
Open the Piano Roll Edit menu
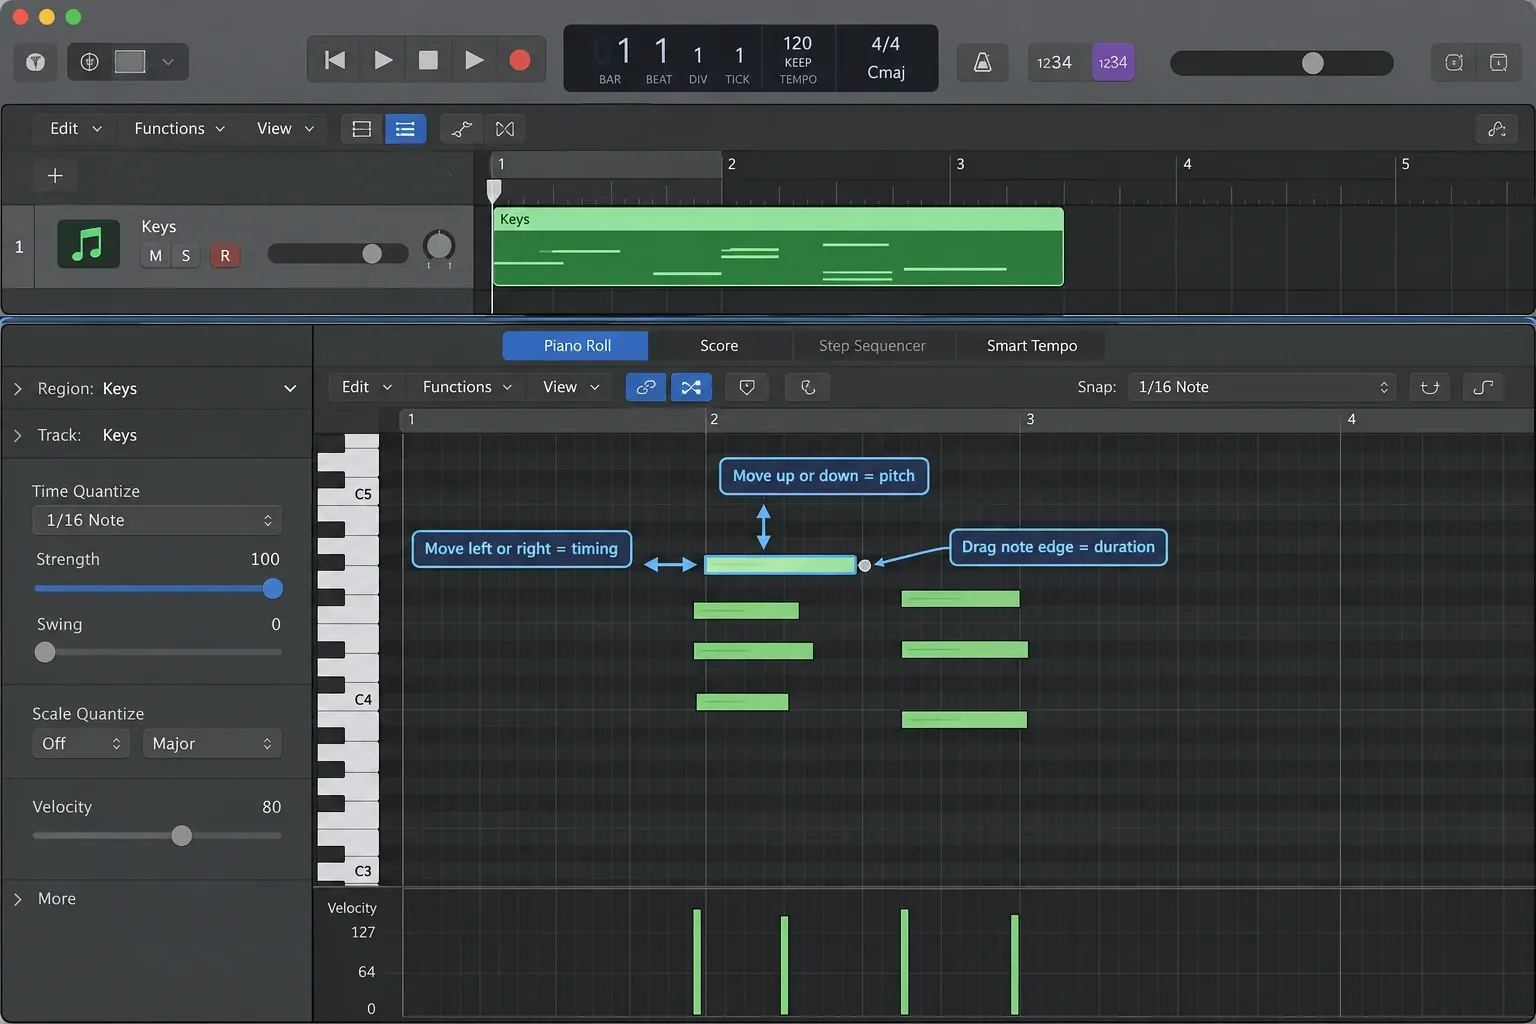[x=366, y=387]
